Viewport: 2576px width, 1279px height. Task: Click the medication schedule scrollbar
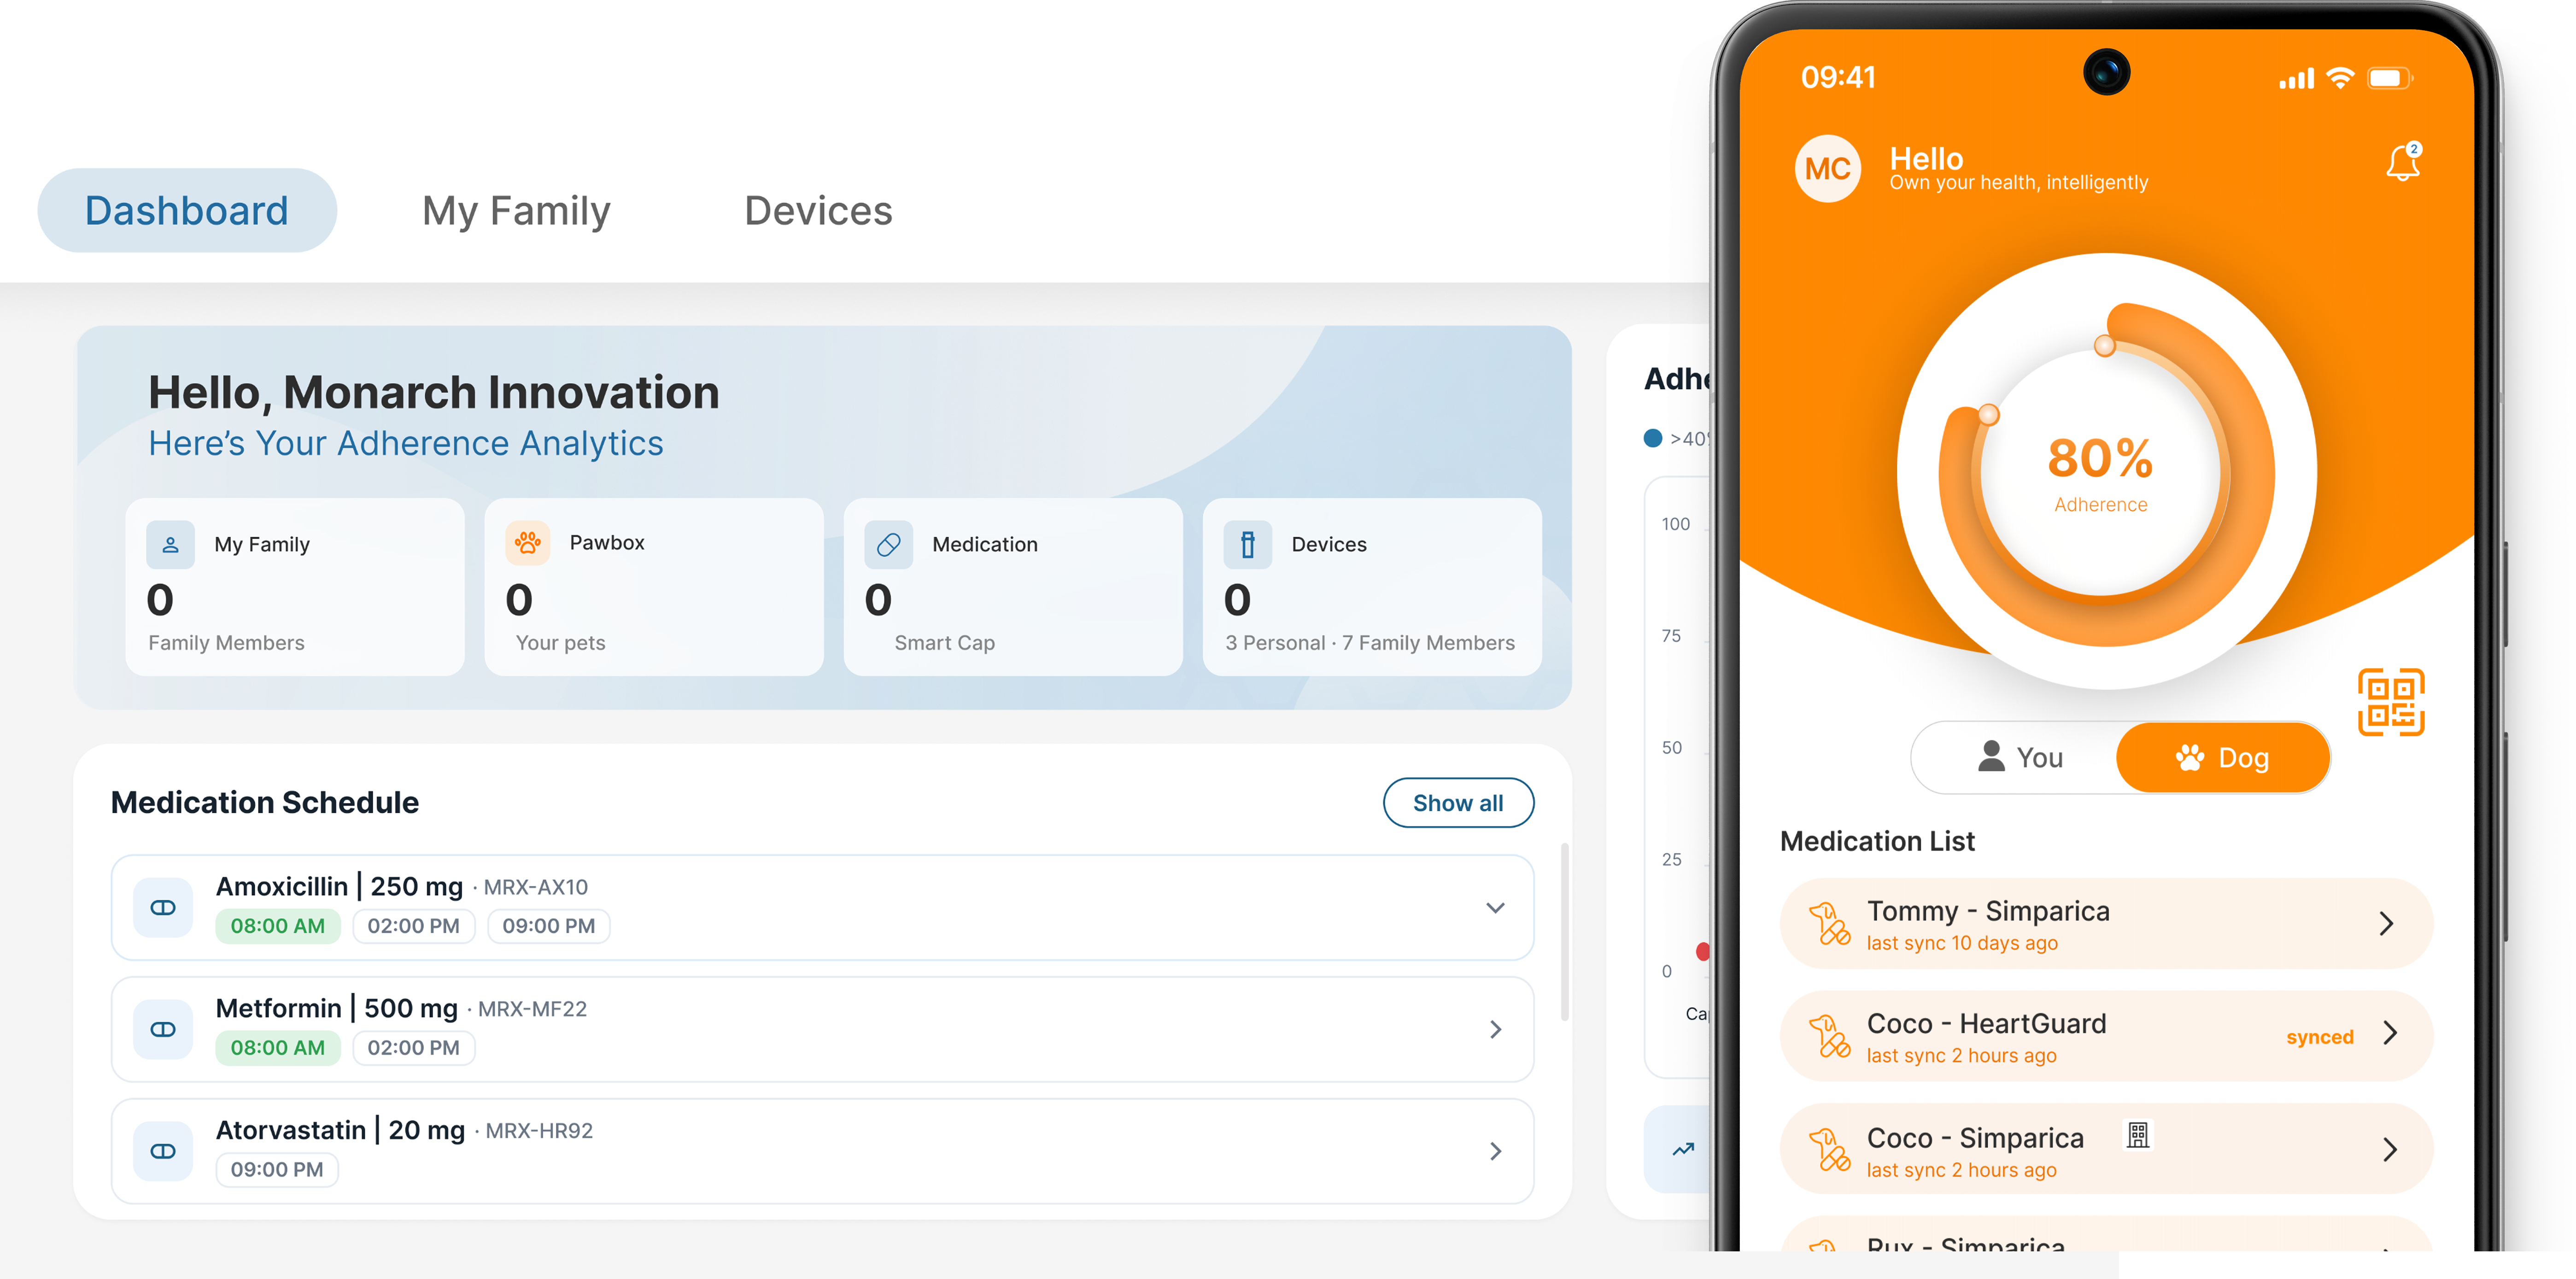[x=1565, y=931]
